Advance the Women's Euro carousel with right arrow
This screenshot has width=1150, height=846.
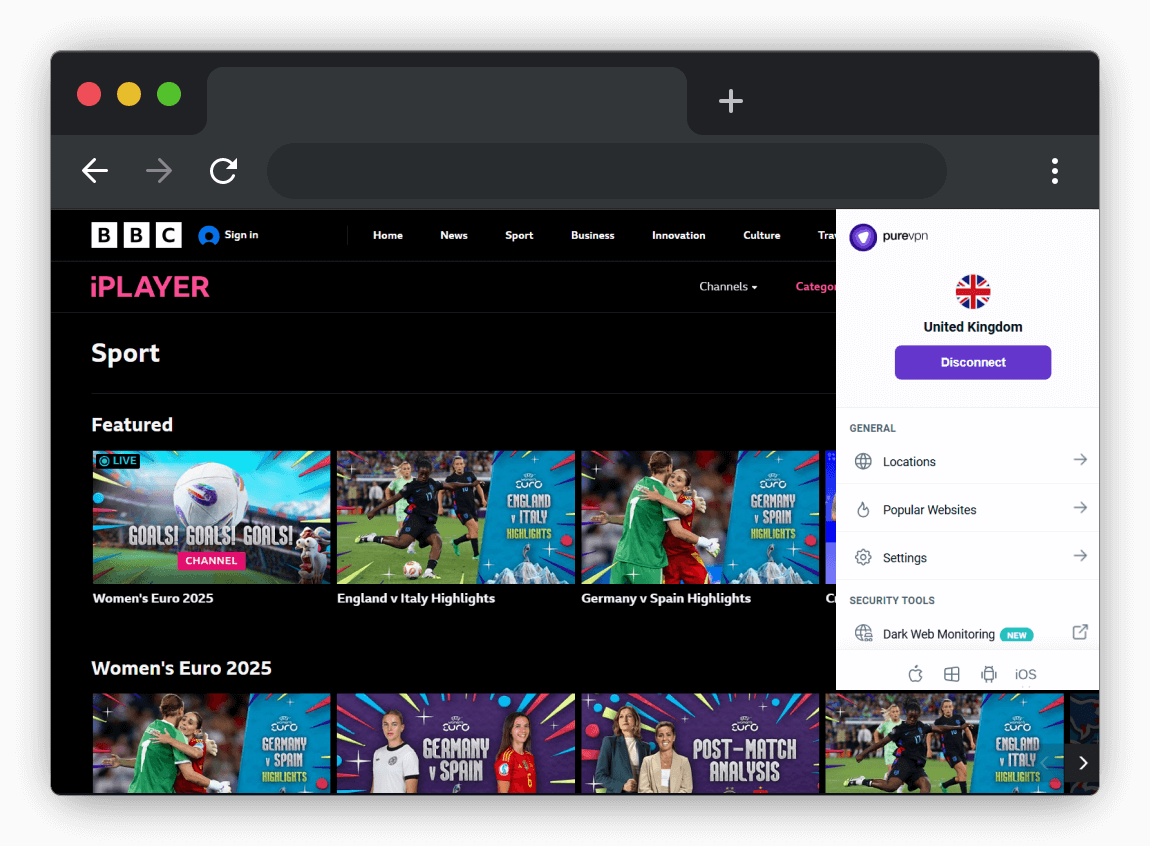click(1082, 763)
